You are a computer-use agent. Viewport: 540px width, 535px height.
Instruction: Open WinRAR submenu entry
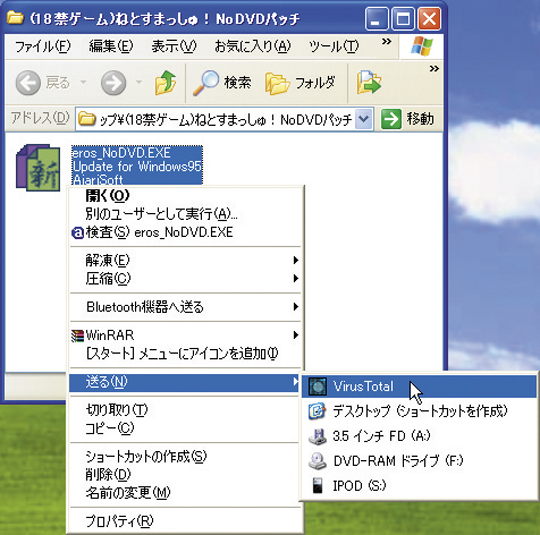185,335
